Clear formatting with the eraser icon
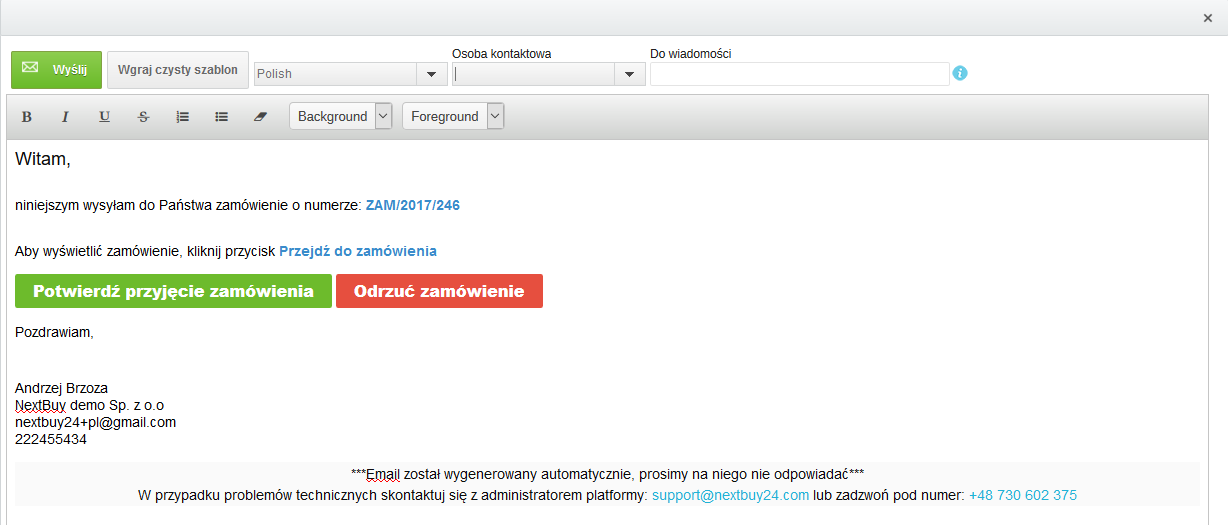This screenshot has height=525, width=1228. click(x=261, y=117)
